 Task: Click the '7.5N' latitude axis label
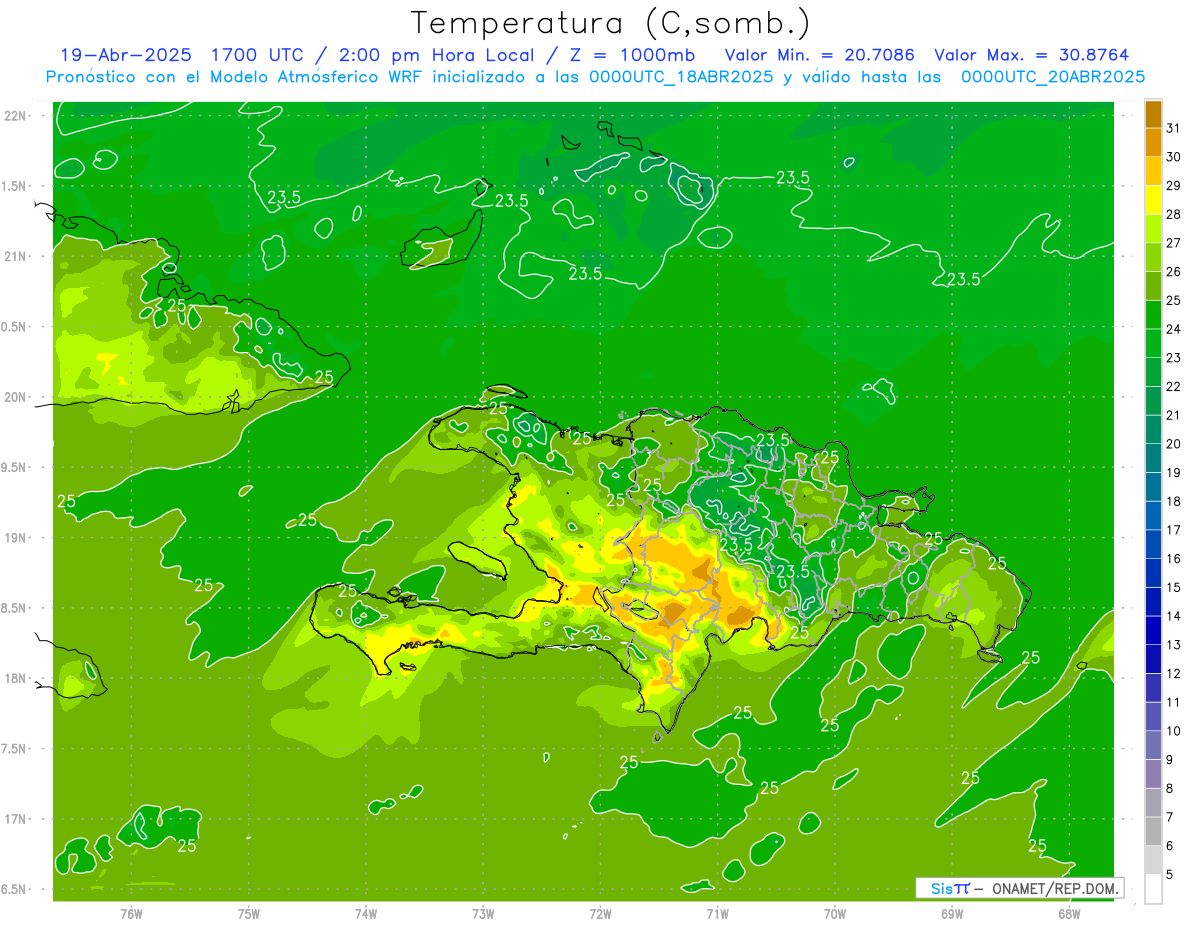(x=14, y=749)
